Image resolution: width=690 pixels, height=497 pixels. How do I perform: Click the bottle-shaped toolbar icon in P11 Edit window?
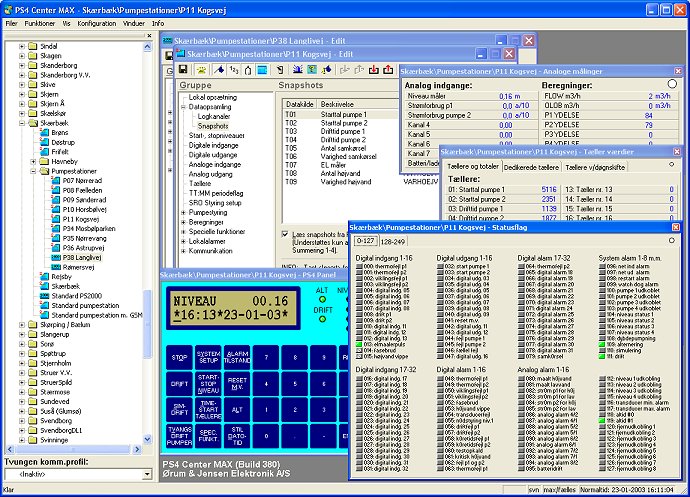tap(248, 70)
